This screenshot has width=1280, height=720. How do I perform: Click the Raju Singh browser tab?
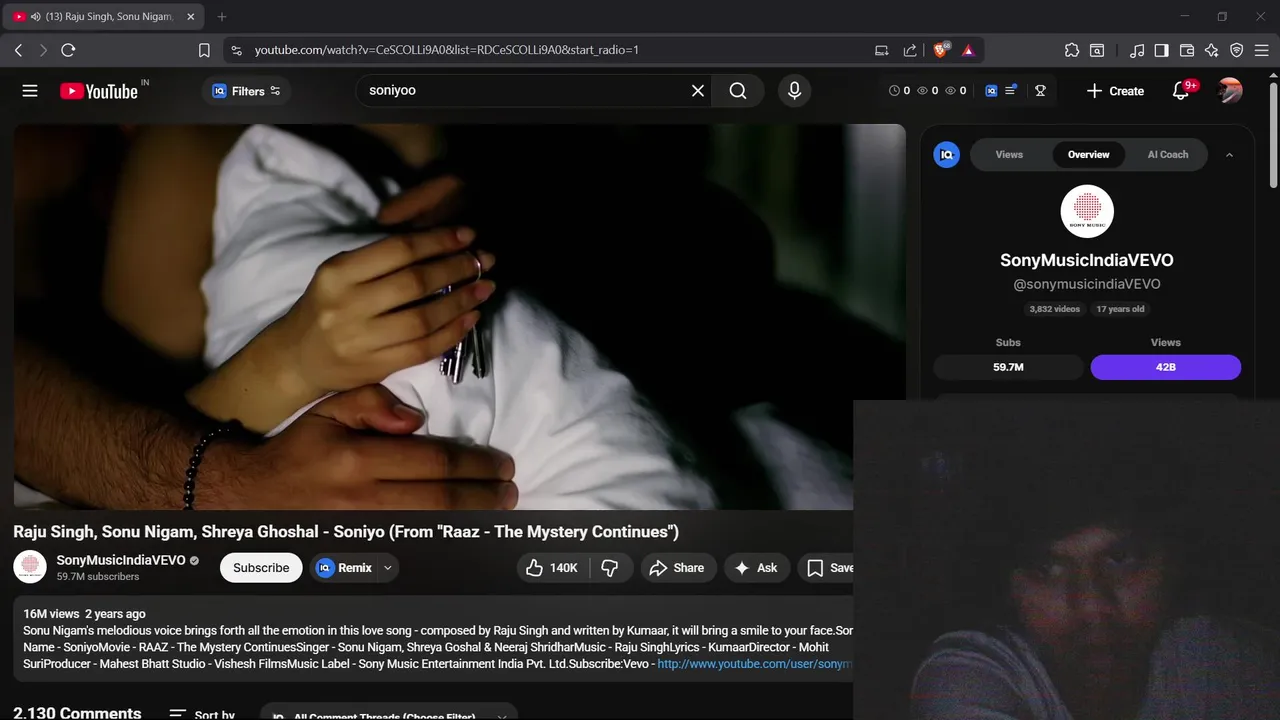point(103,16)
